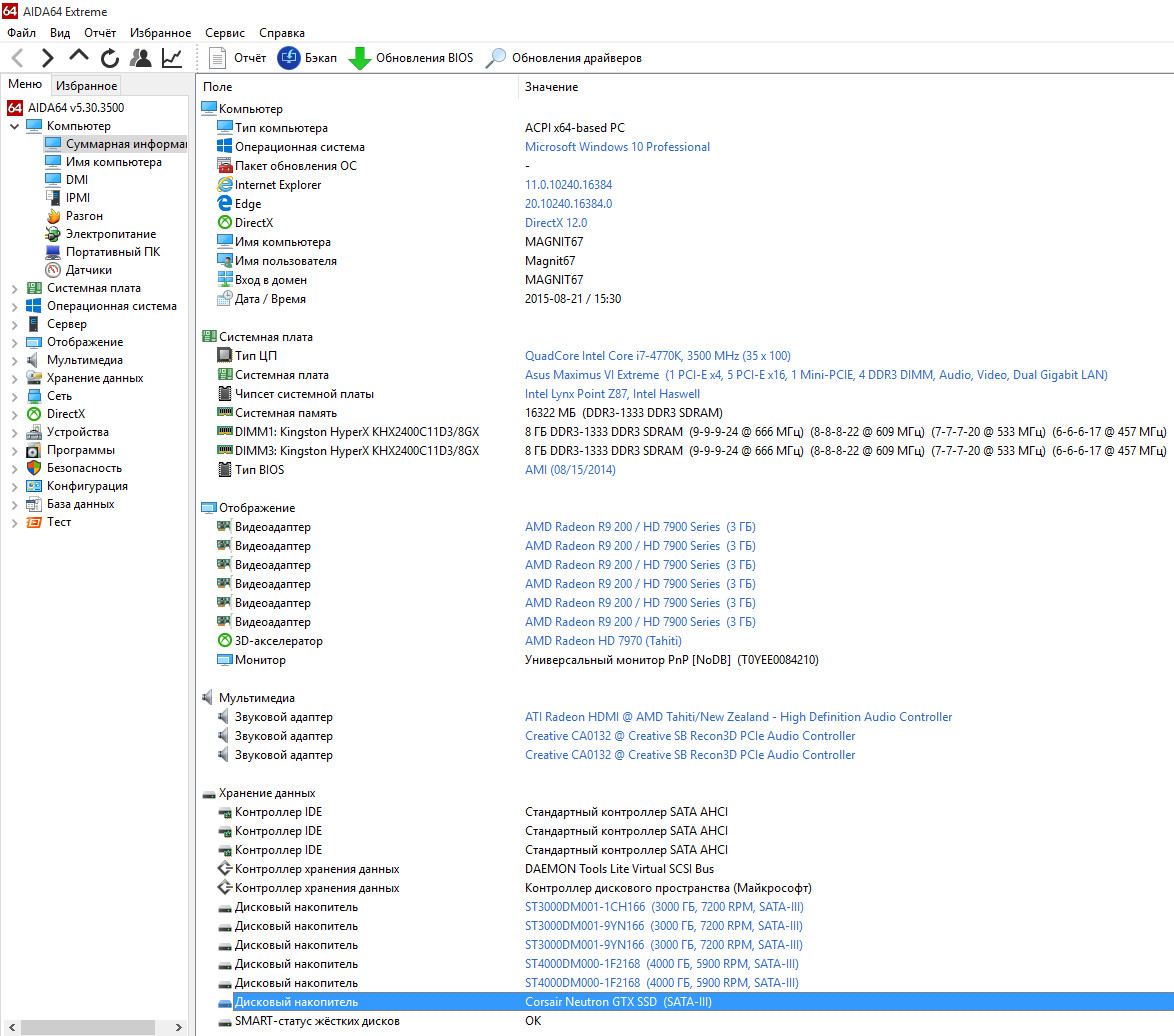Expand the Системная плата tree node
The height and width of the screenshot is (1036, 1174).
pyautogui.click(x=14, y=288)
